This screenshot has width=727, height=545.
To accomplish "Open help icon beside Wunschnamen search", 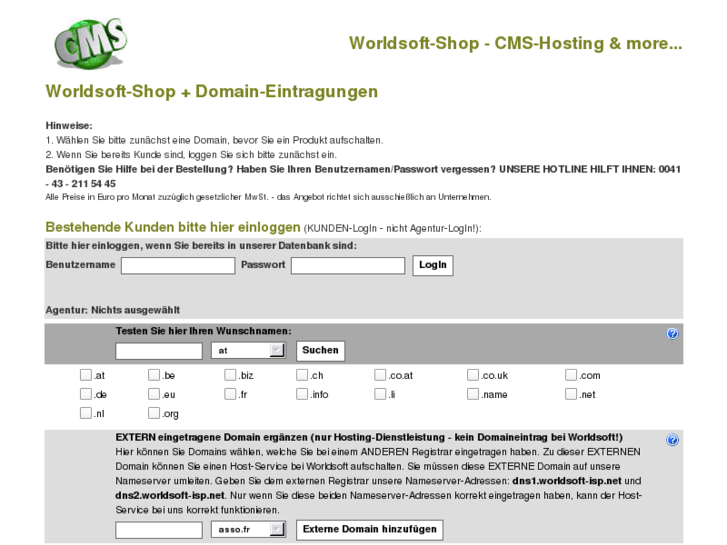I will pos(672,333).
